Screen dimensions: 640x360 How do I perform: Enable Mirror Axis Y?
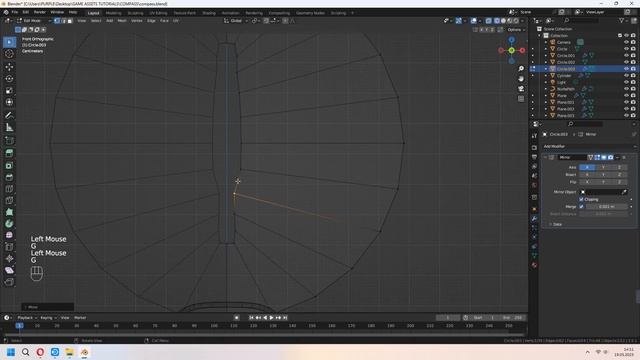[603, 167]
